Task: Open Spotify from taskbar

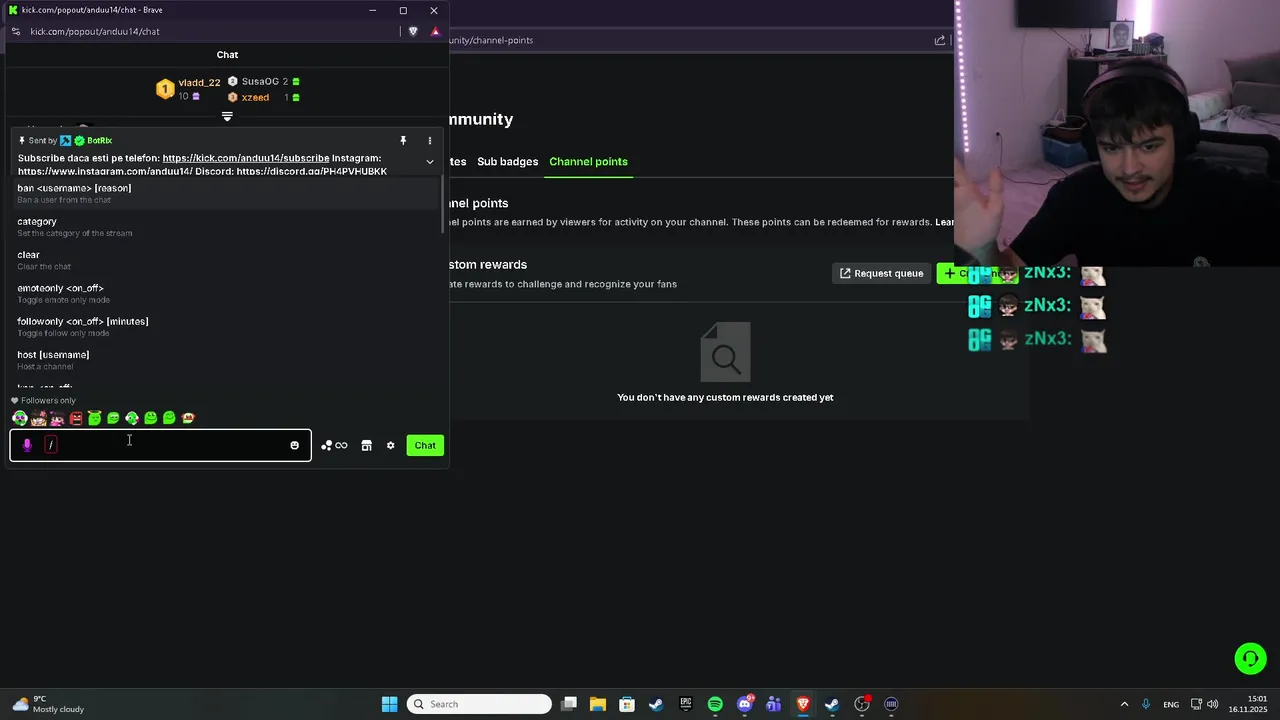Action: (x=715, y=704)
